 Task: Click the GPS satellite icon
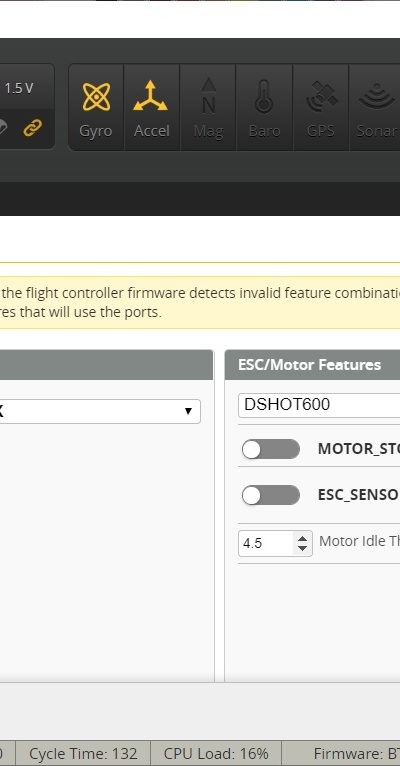(321, 96)
